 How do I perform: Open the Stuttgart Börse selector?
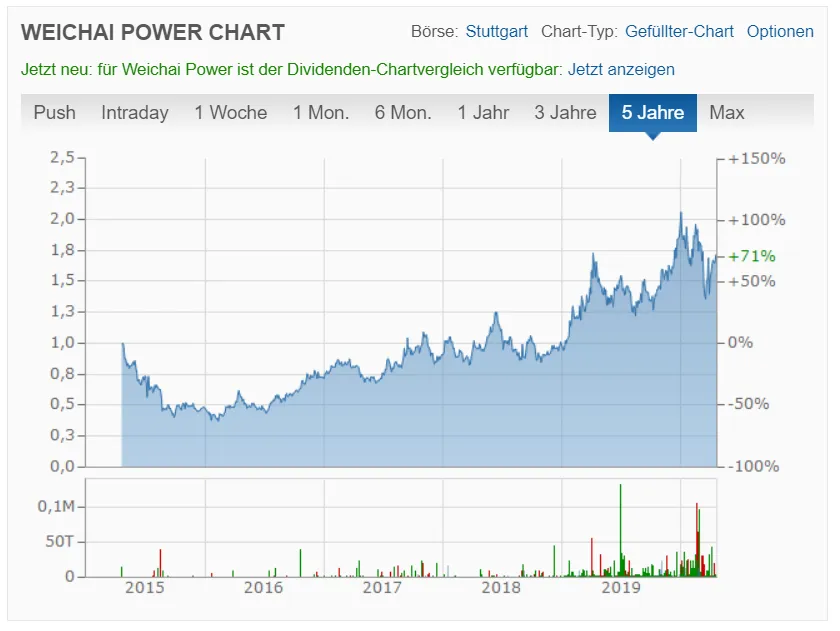coord(495,31)
